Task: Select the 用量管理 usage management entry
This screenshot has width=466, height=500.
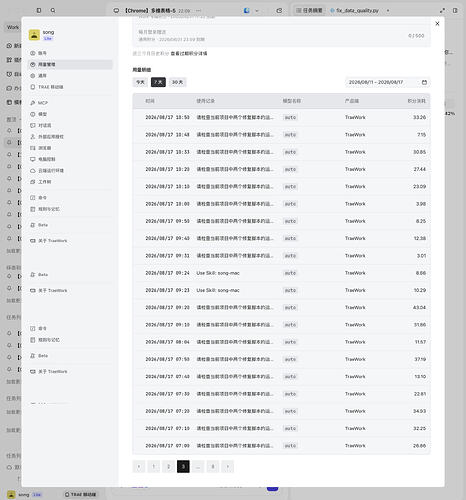Action: coord(70,64)
